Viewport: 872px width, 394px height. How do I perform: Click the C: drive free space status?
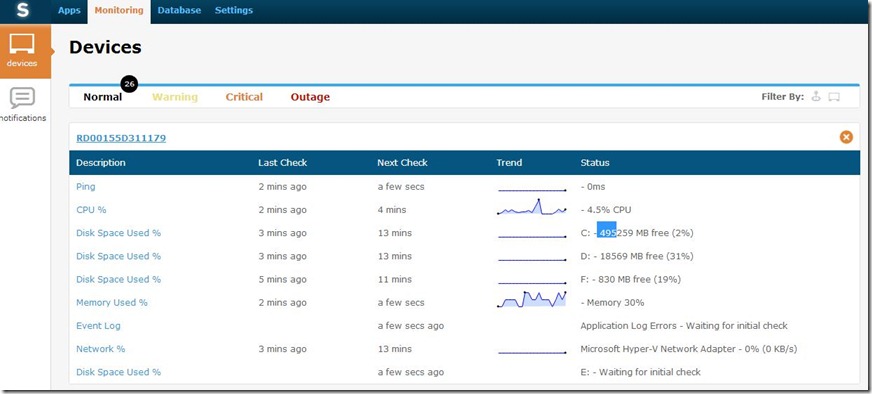[x=637, y=233]
